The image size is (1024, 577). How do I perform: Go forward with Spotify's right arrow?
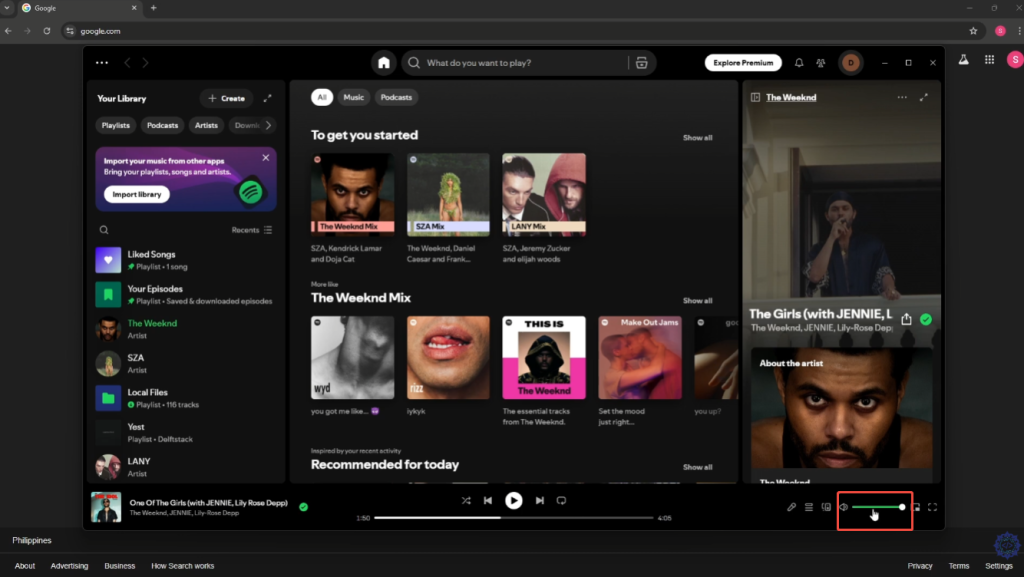[x=145, y=63]
